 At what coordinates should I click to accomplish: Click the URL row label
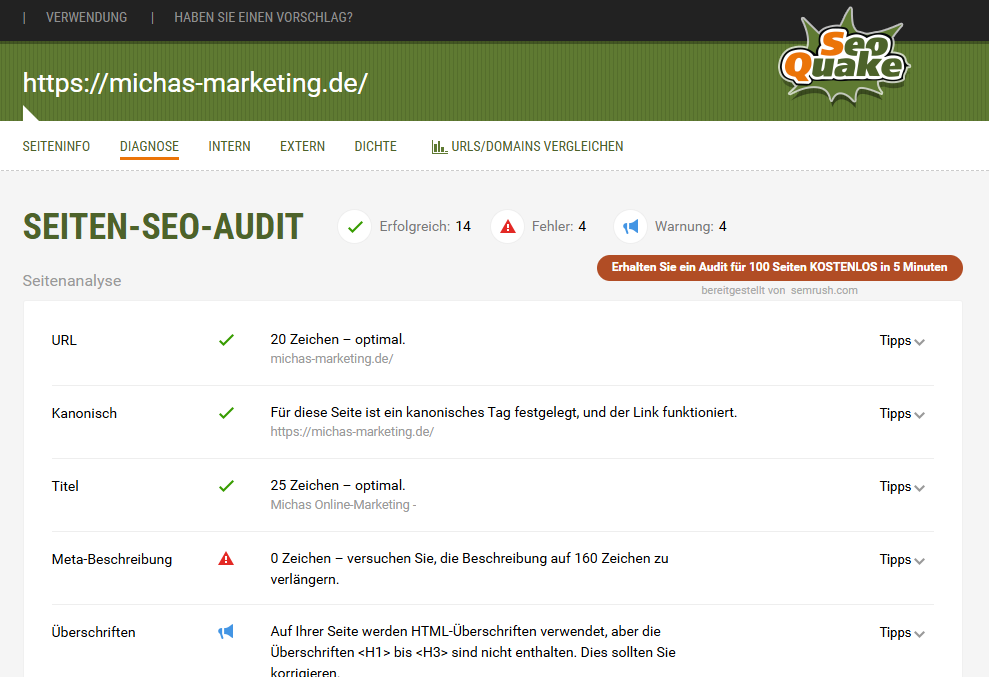click(64, 340)
